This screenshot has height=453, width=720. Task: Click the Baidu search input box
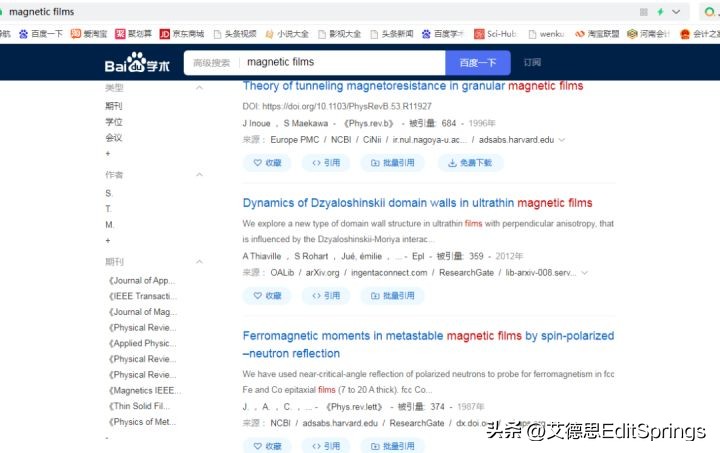pos(342,62)
